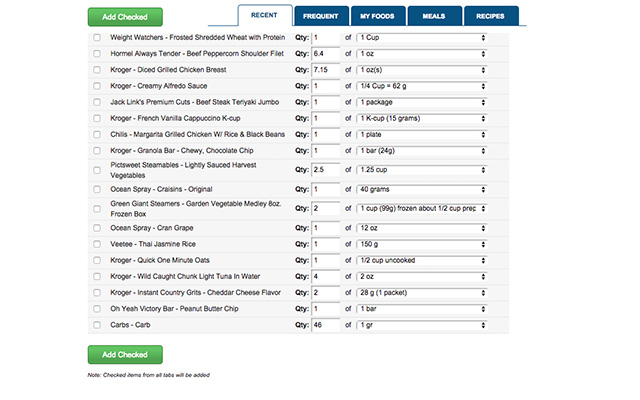This screenshot has height=400, width=640.
Task: Tick the Carbs - Carb checkbox
Action: tap(97, 325)
